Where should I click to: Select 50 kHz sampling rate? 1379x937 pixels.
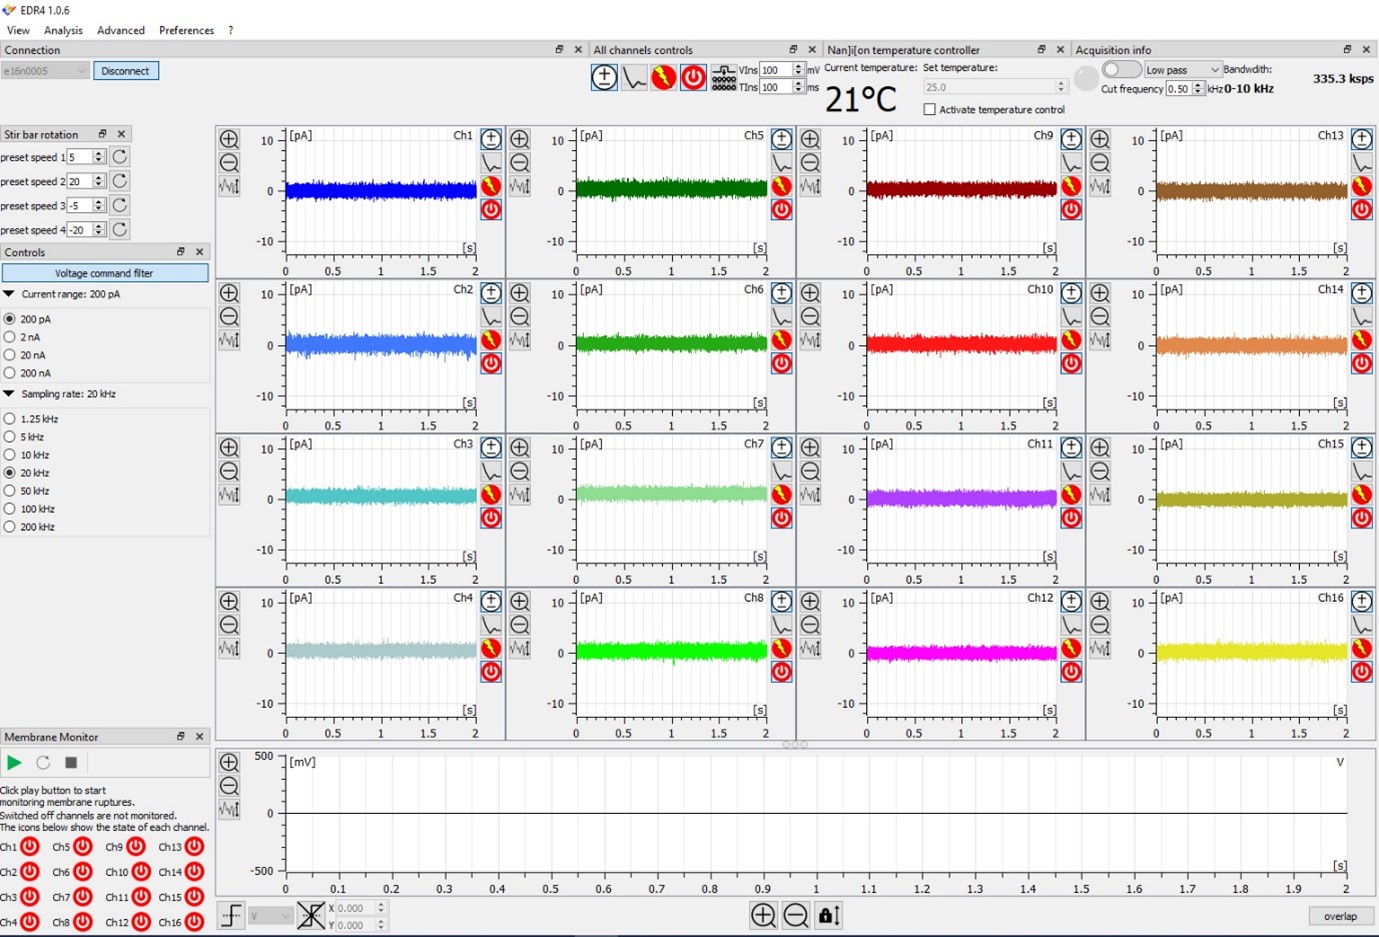tap(10, 491)
